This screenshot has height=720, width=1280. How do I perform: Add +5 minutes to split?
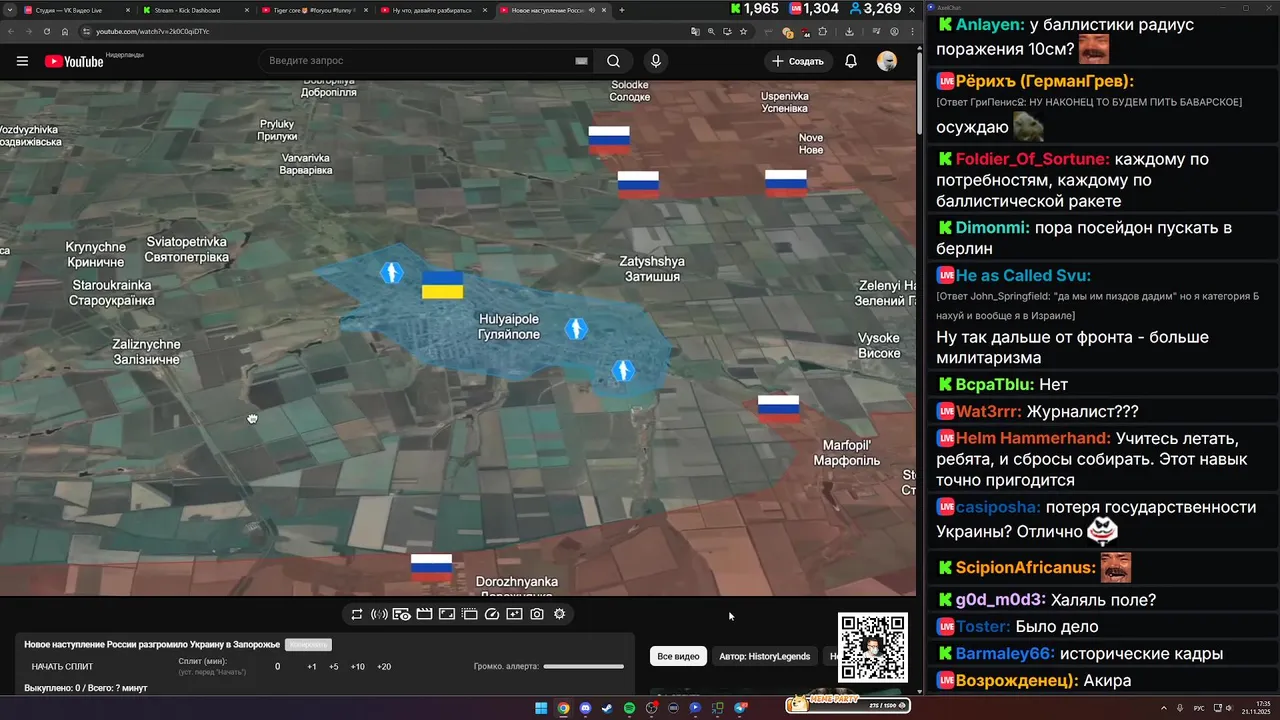point(334,667)
